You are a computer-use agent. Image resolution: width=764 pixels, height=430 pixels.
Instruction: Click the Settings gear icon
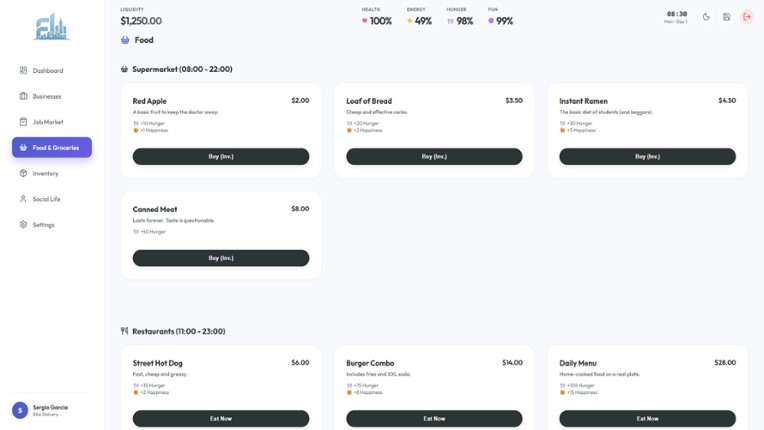coord(23,224)
